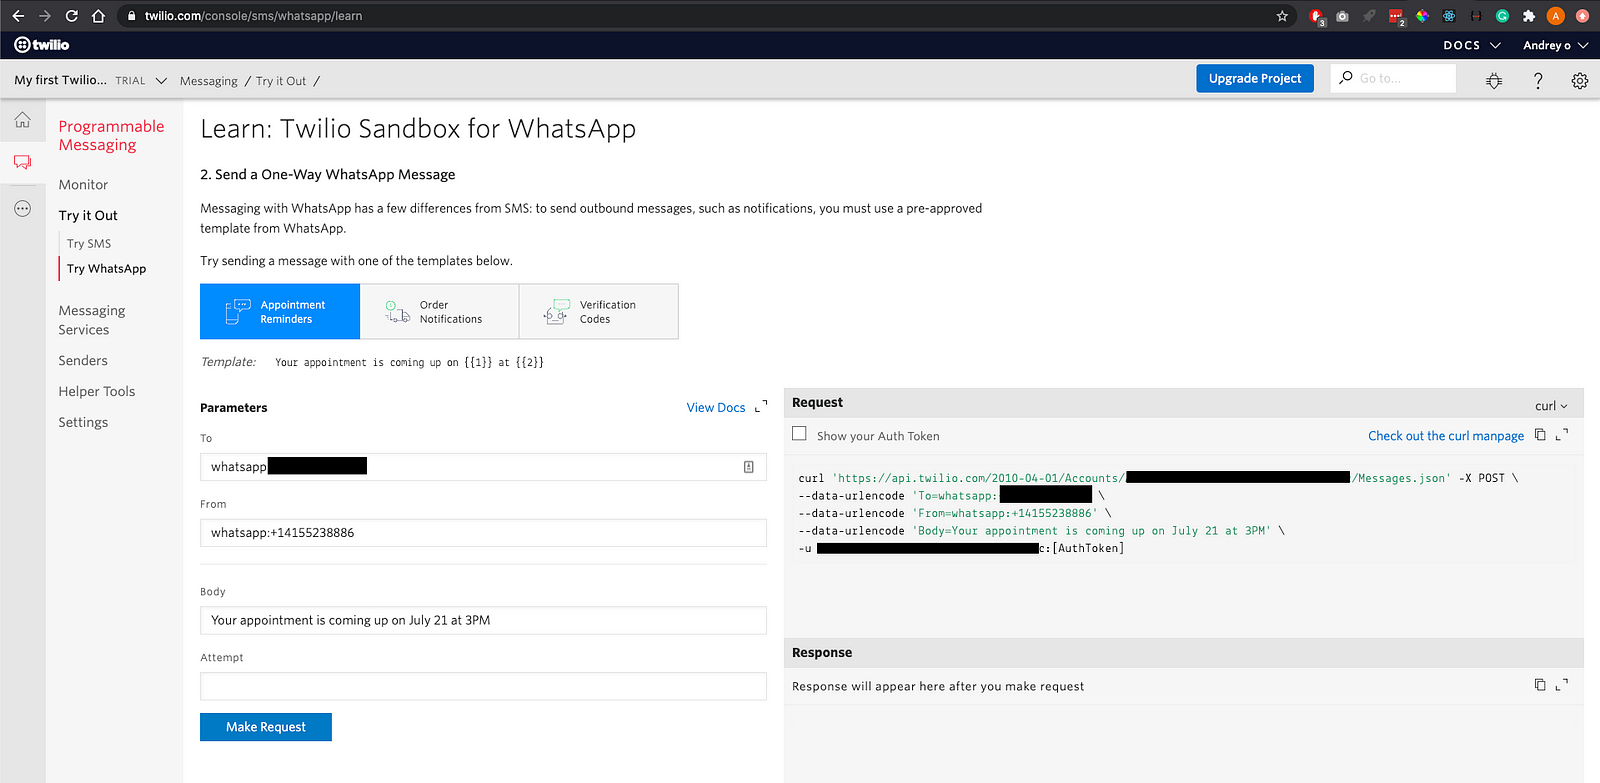Open Helper Tools in the sidebar
The image size is (1600, 783).
point(96,392)
